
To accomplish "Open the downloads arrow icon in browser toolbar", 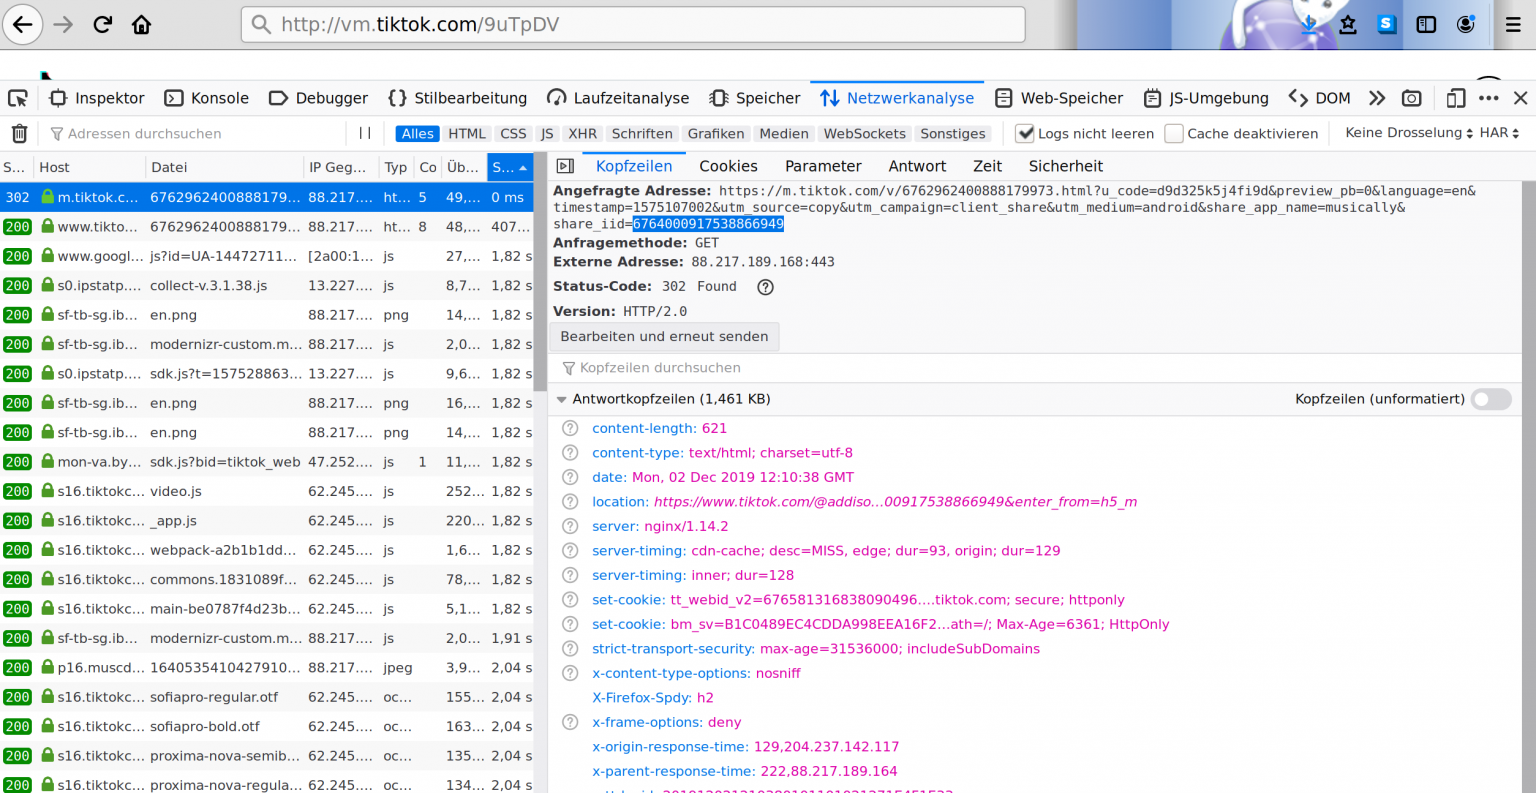I will (1310, 24).
